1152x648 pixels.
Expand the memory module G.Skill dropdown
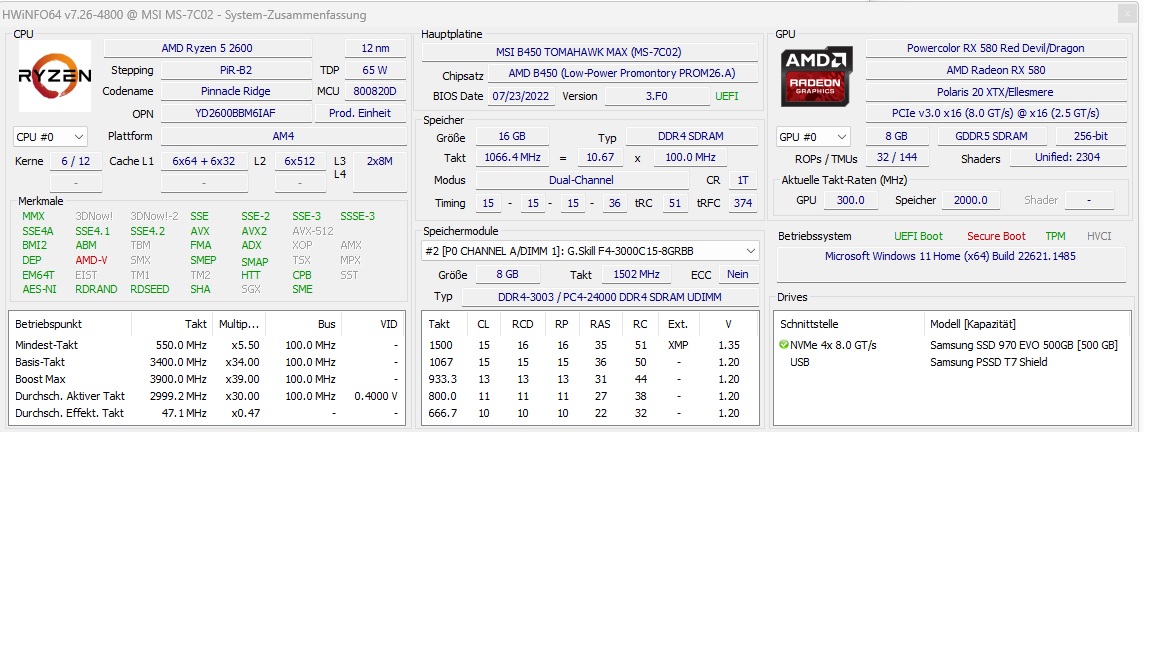pyautogui.click(x=590, y=251)
